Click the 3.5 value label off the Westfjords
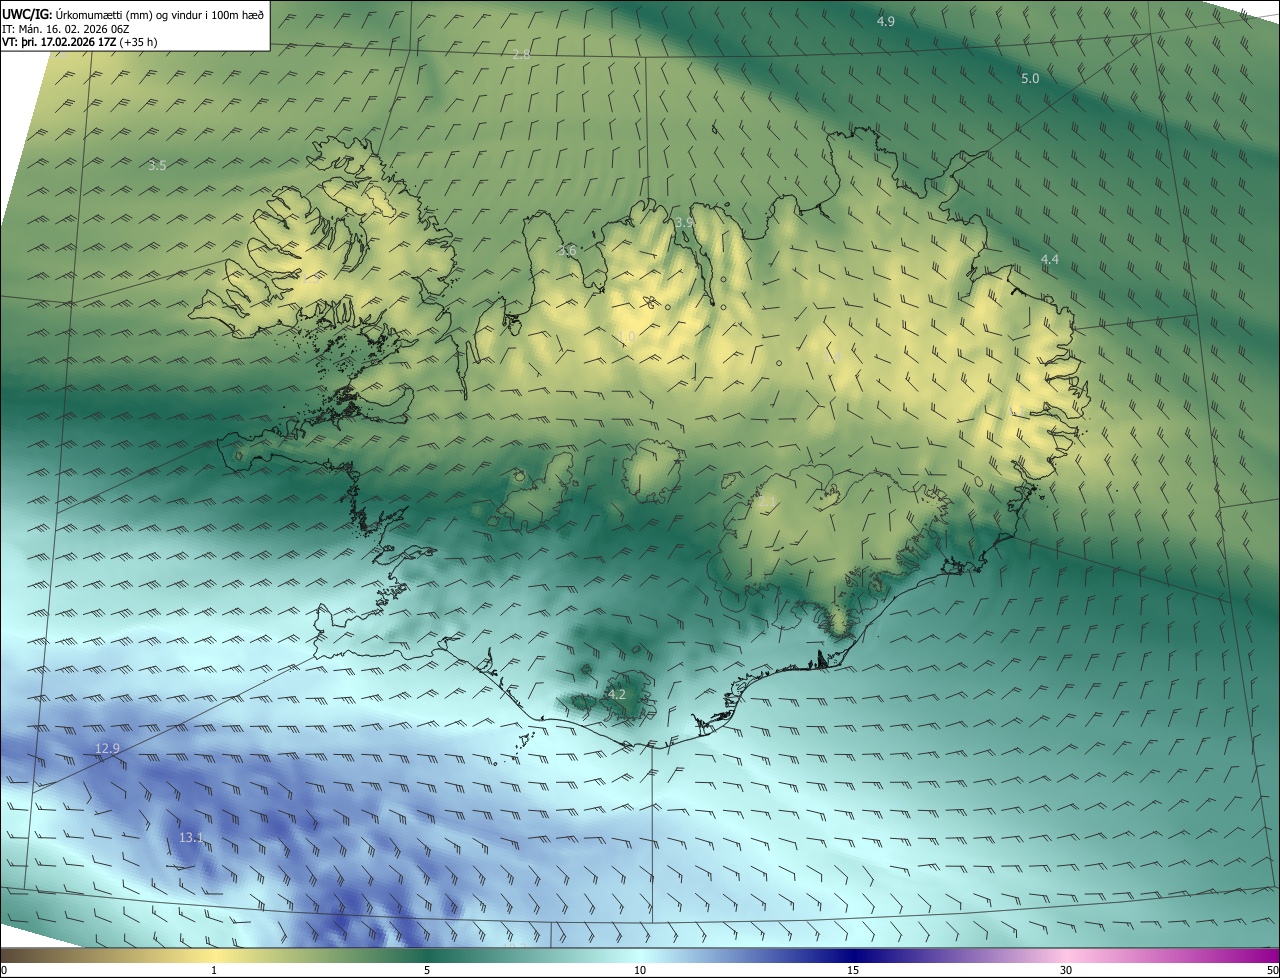The width and height of the screenshot is (1280, 978). pos(157,165)
